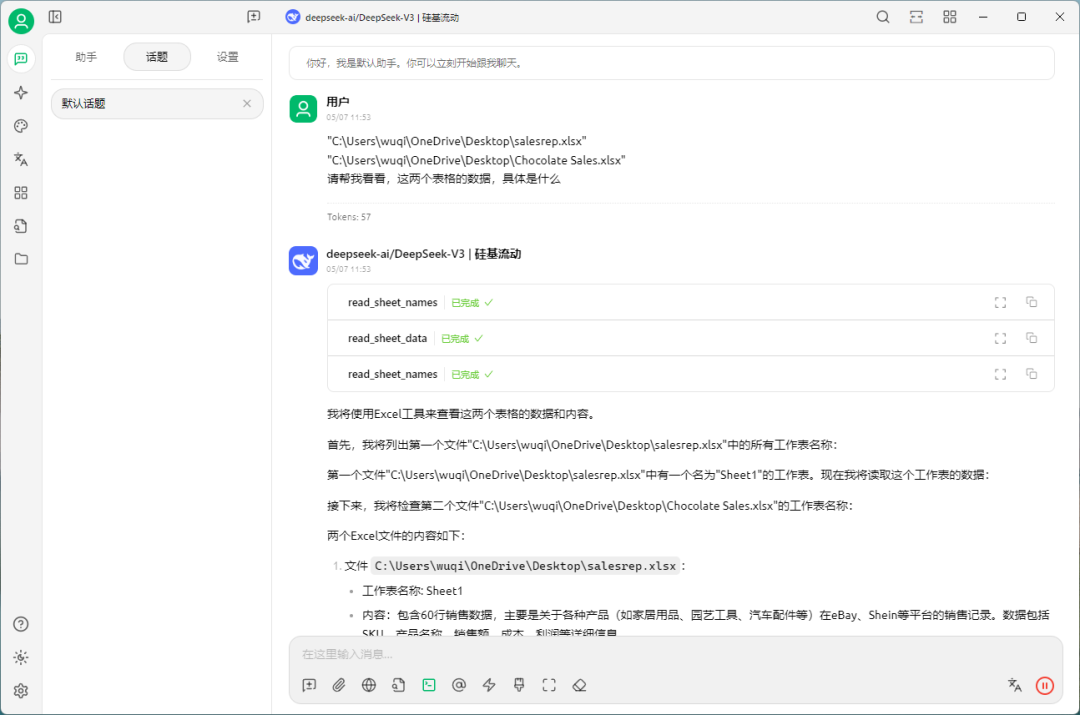Switch to the 助手 tab

[x=85, y=57]
